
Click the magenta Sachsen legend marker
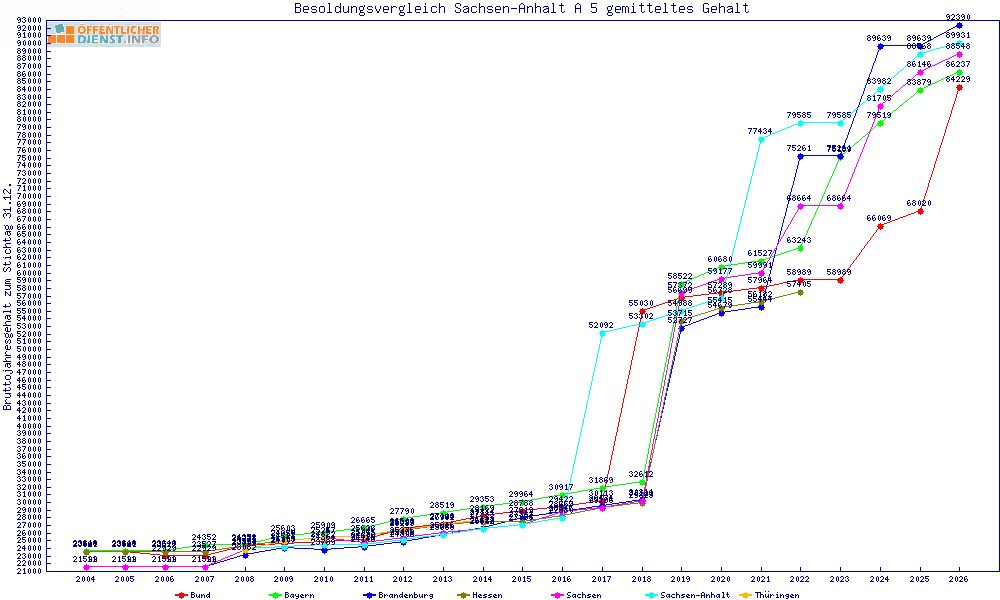pos(557,596)
